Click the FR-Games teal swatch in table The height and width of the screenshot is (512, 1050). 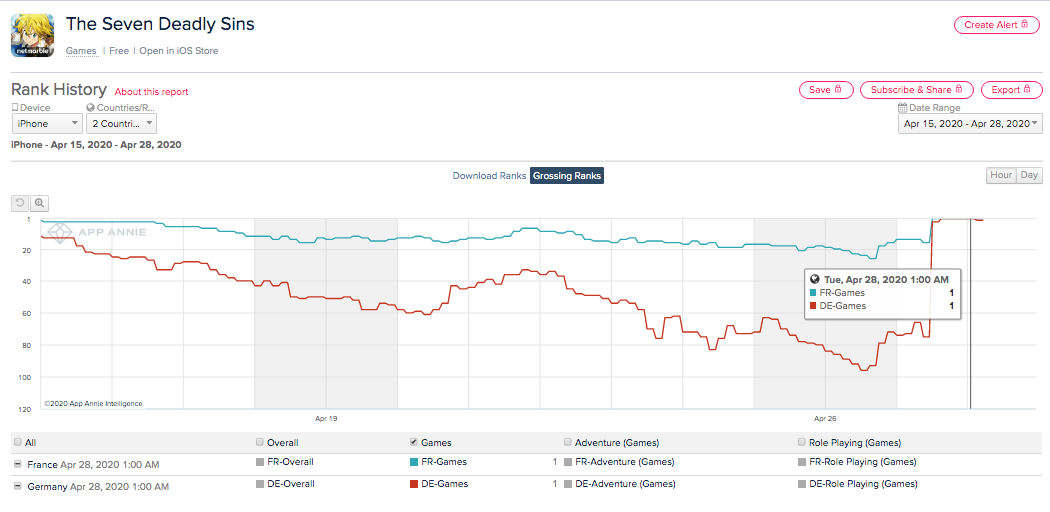415,462
